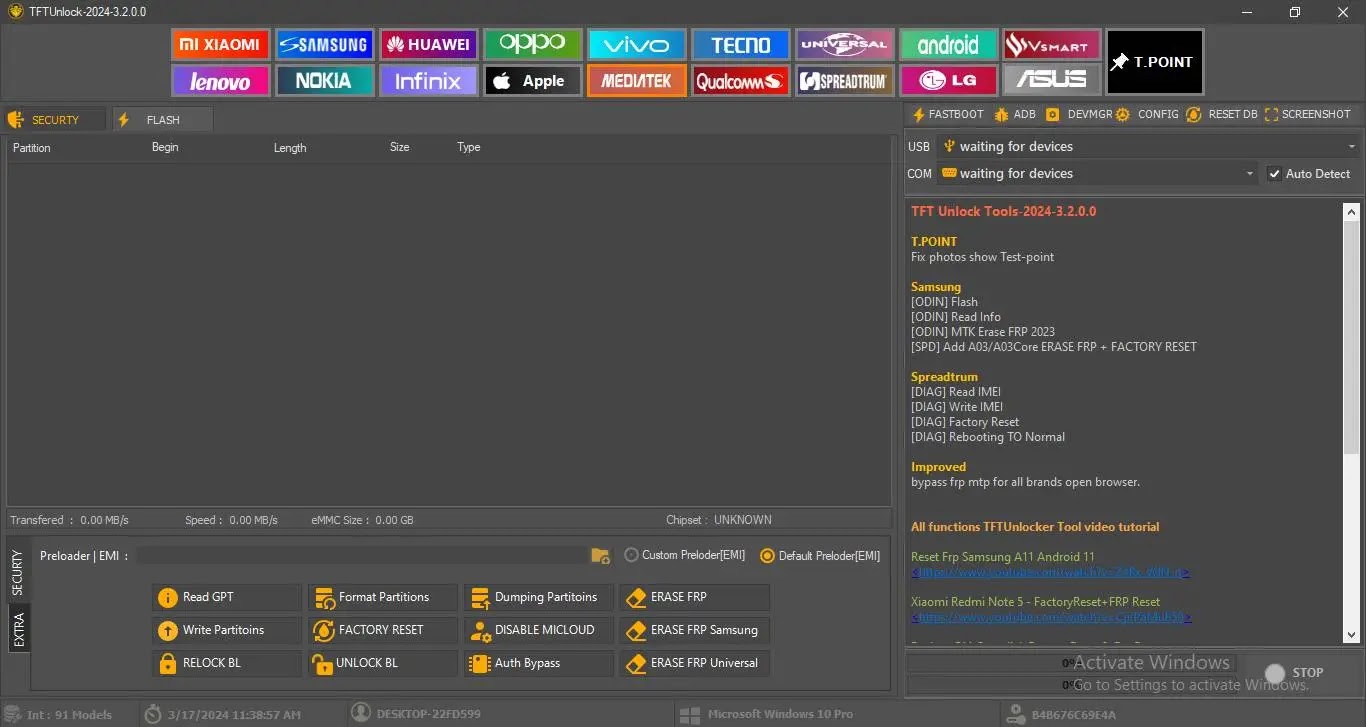Browse for a preloader file folder icon

click(x=600, y=555)
